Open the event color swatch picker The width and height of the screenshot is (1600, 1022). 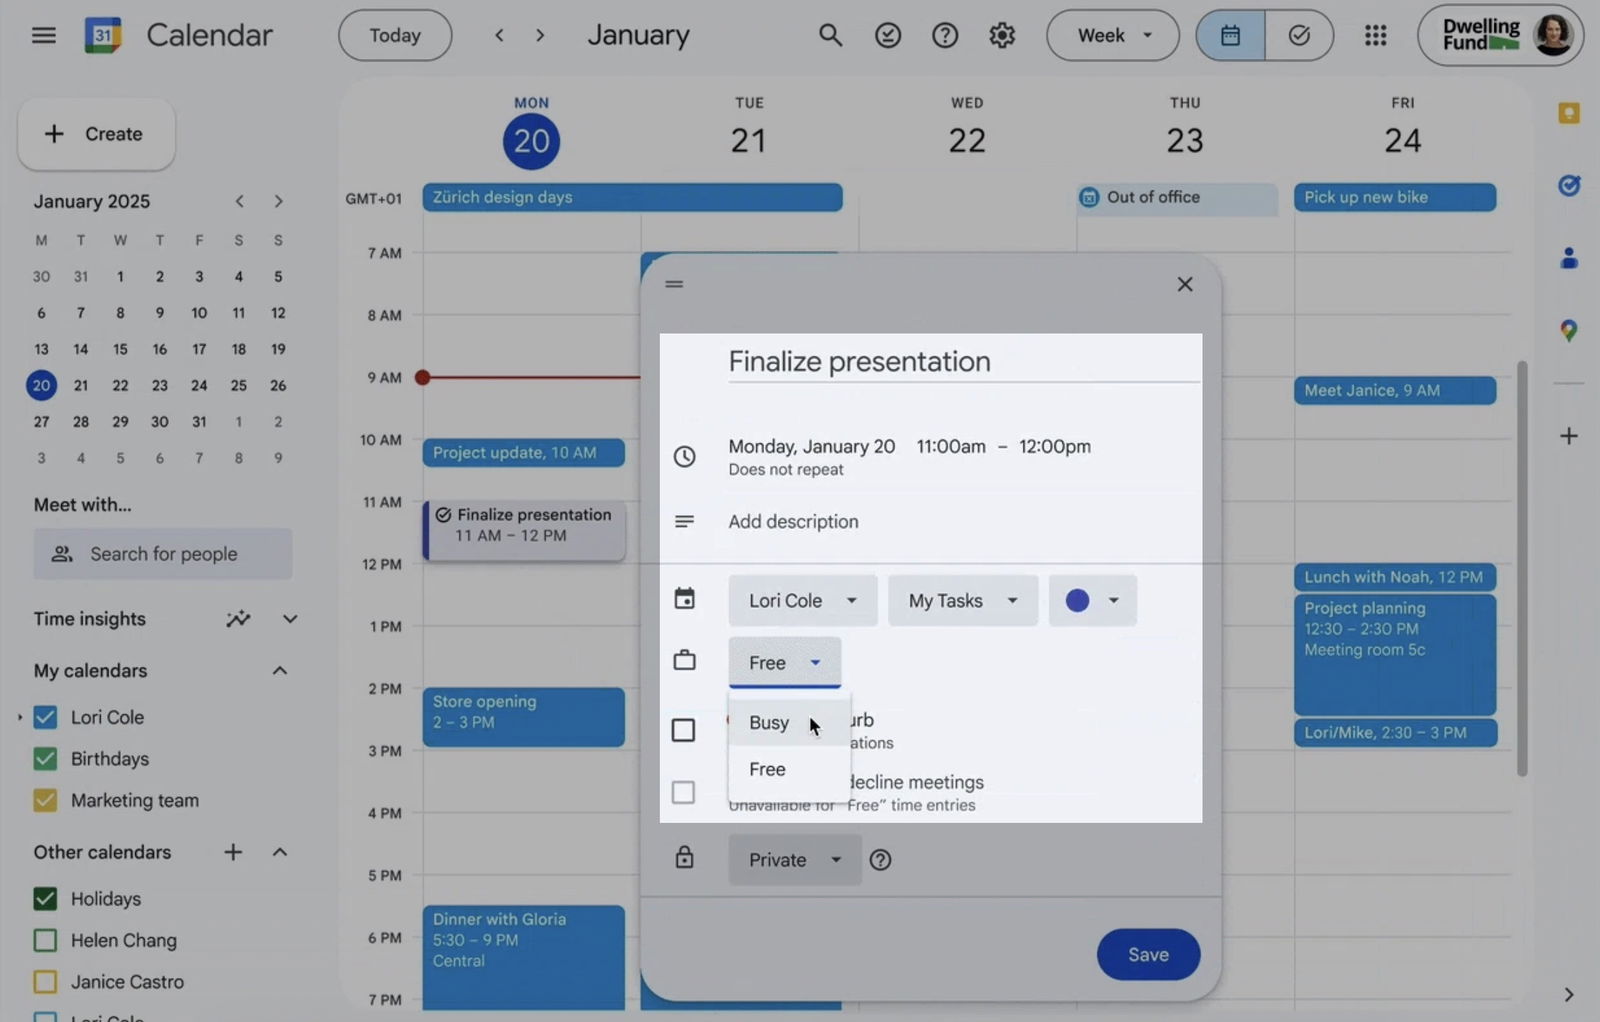click(x=1091, y=600)
